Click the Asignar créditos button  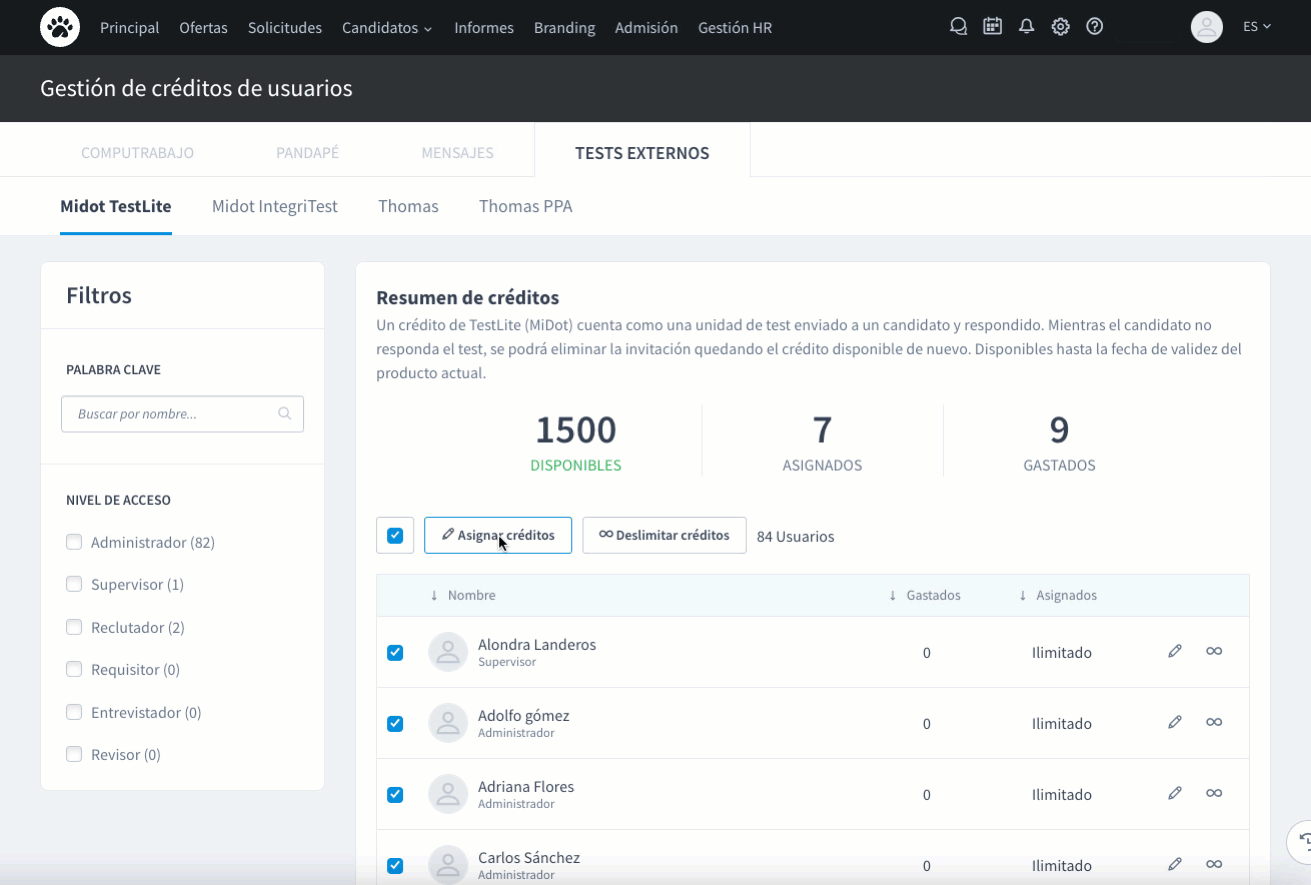[498, 535]
